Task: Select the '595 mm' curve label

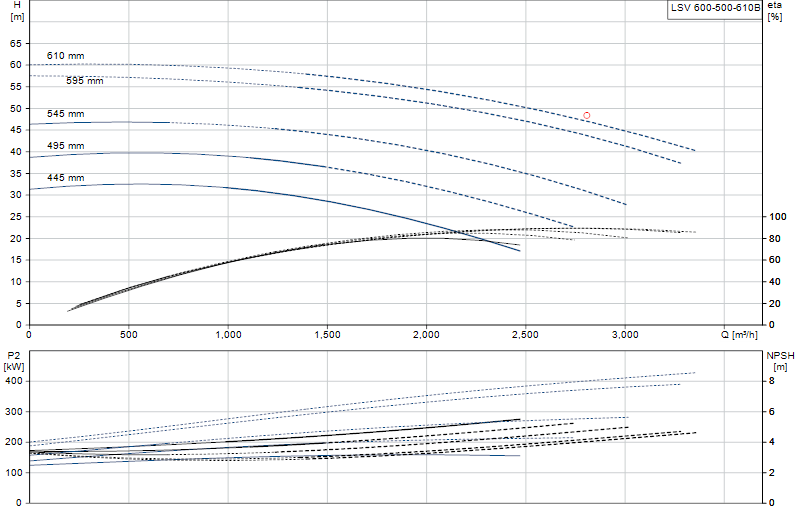Action: tap(85, 81)
